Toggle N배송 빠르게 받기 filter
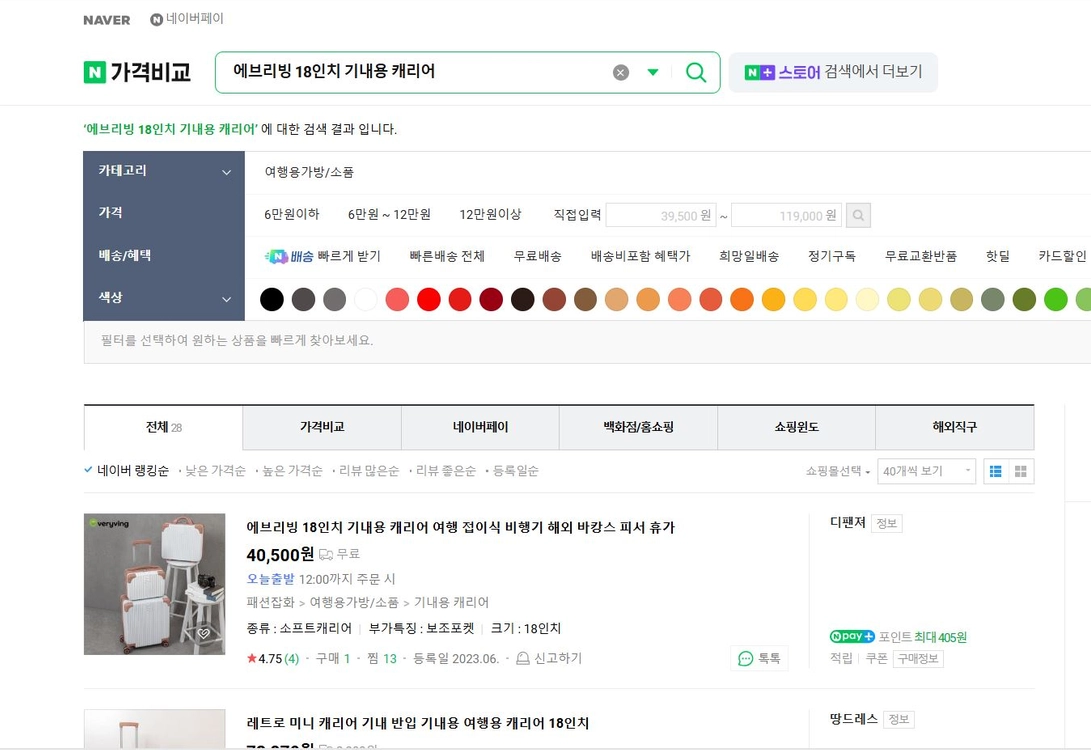 pyautogui.click(x=323, y=256)
